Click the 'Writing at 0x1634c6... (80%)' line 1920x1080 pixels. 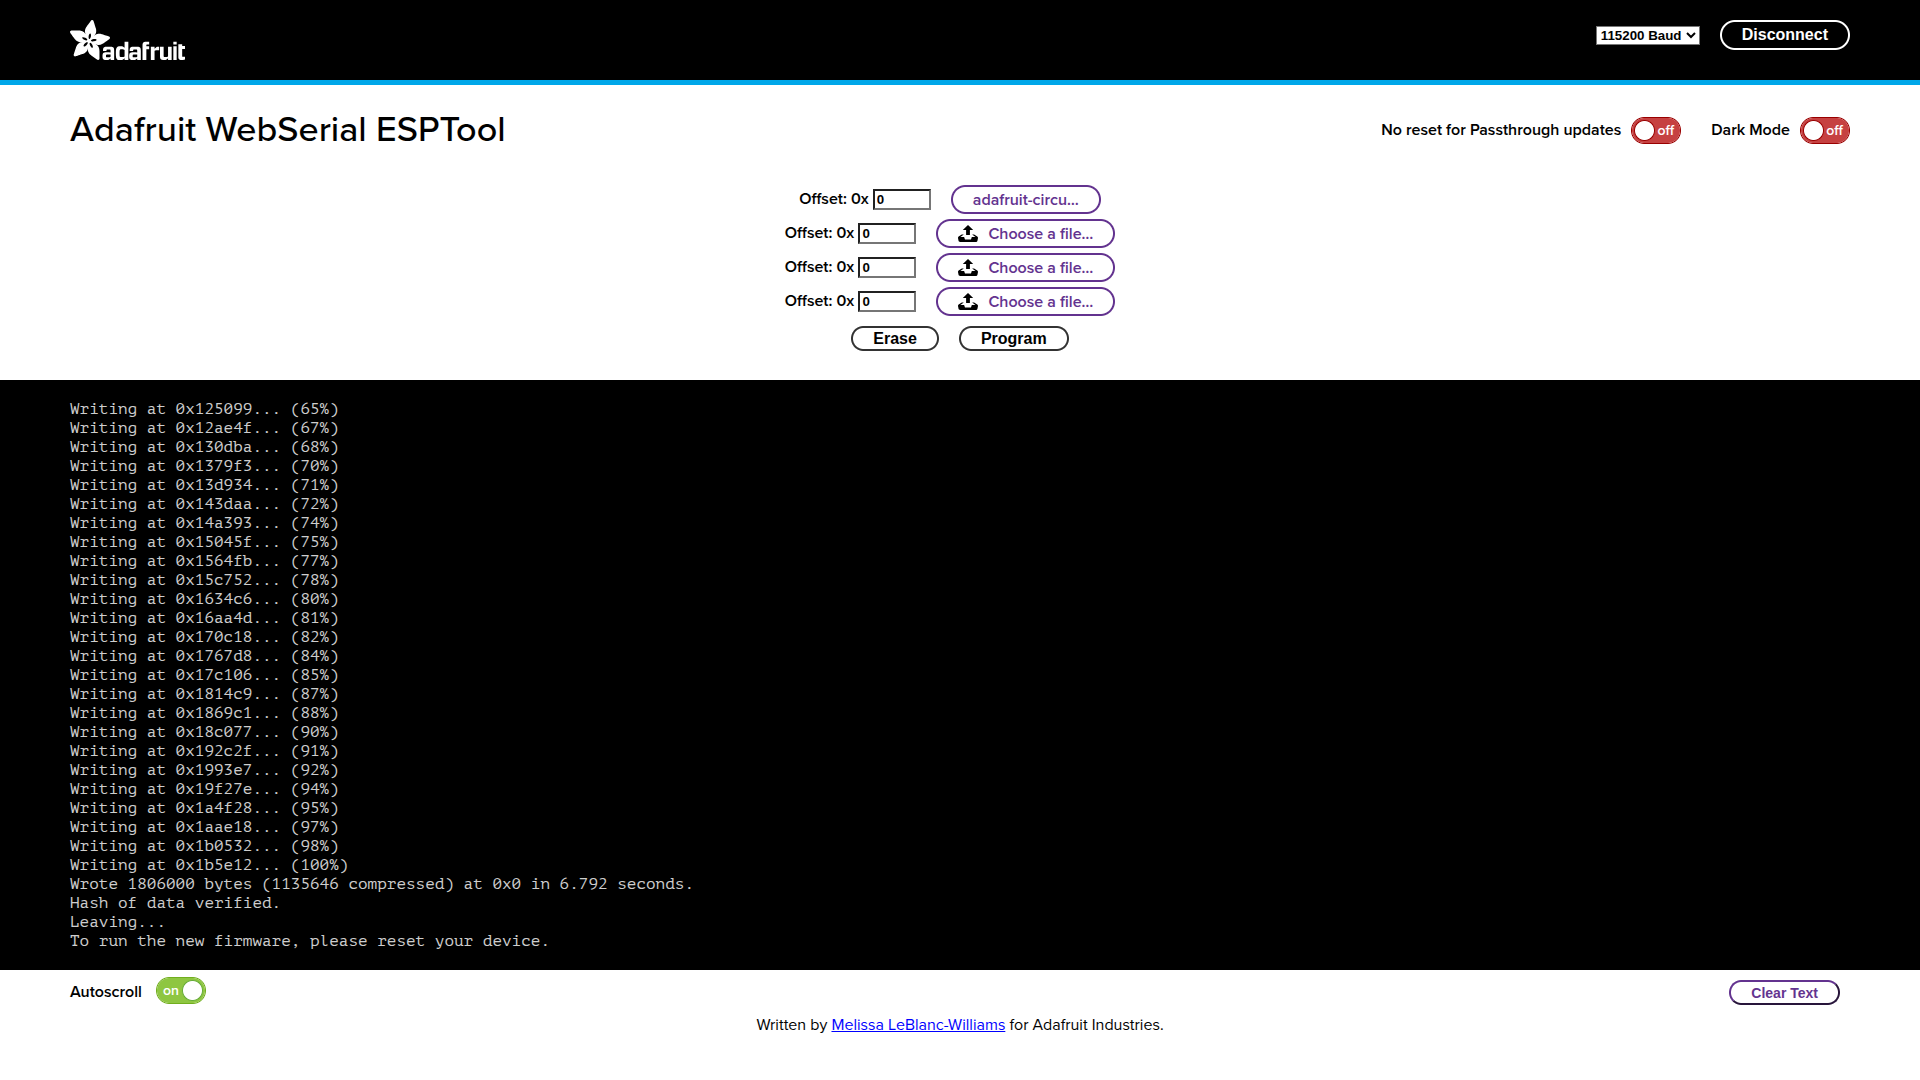point(204,599)
